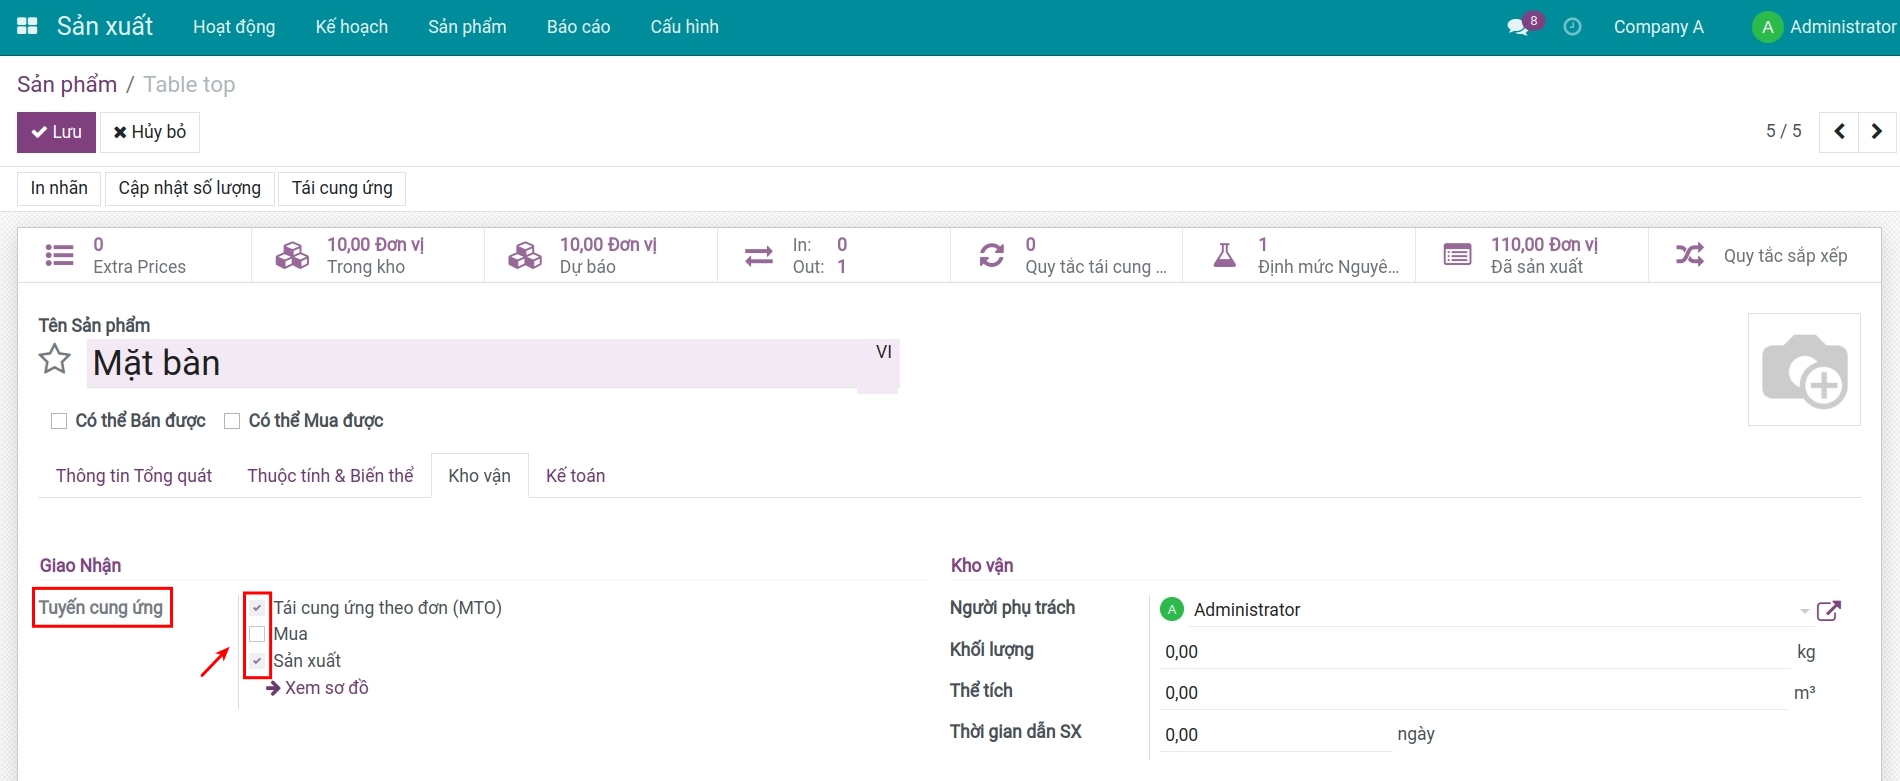1900x781 pixels.
Task: Switch to the Kế toán tab
Action: coord(575,476)
